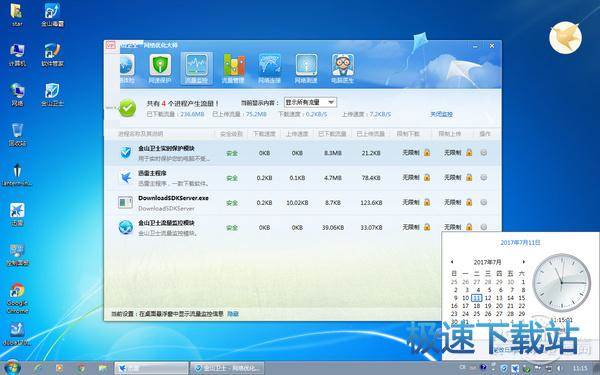Image resolution: width=600 pixels, height=375 pixels.
Task: Open the 网速保护 shield tool
Action: click(160, 69)
